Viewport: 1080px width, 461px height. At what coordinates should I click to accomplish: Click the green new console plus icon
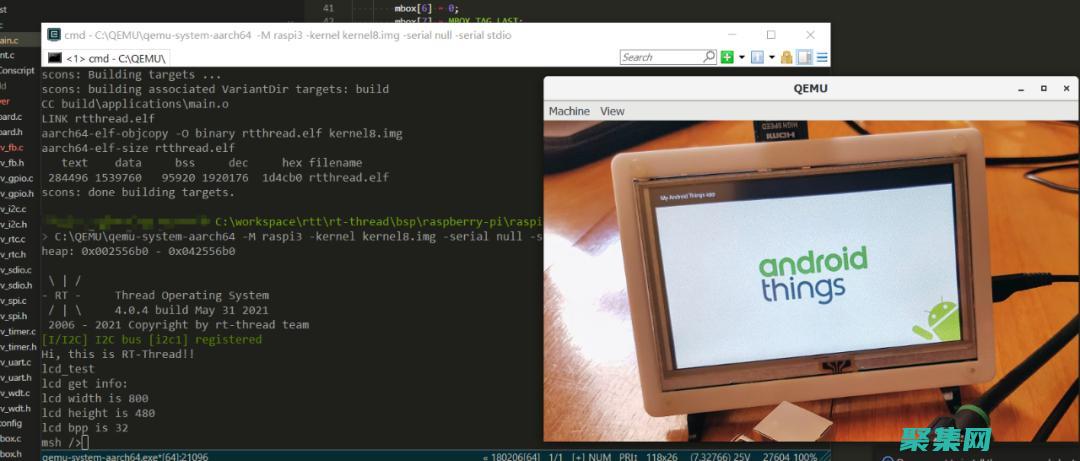(727, 58)
